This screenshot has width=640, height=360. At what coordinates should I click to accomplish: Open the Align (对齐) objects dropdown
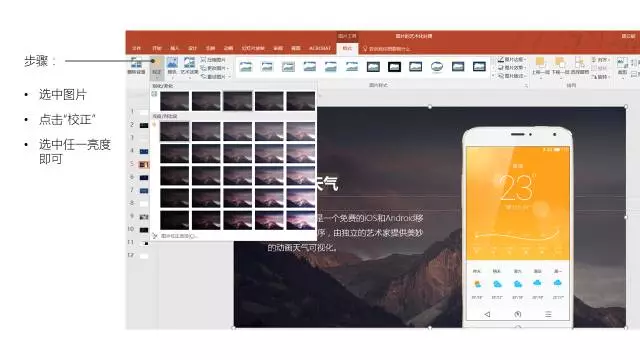coord(600,60)
